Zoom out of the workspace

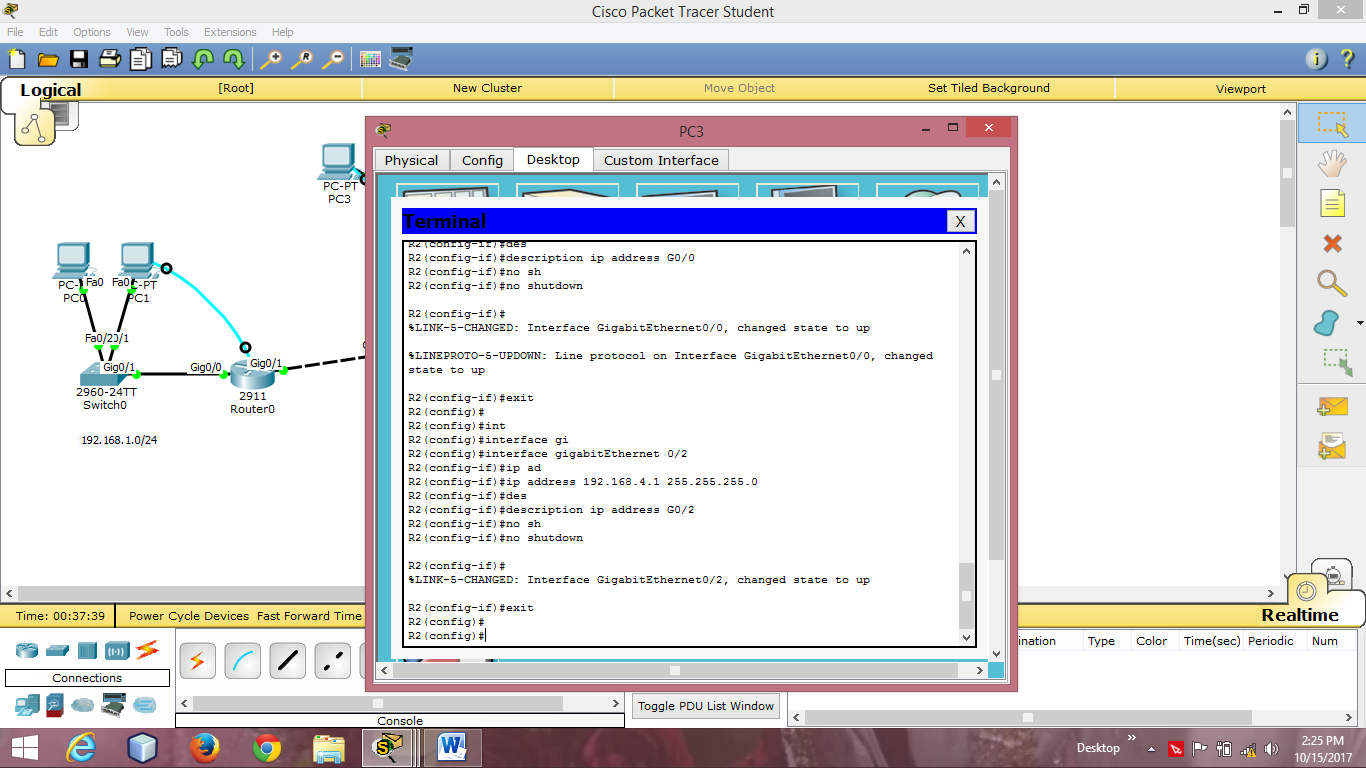[333, 59]
